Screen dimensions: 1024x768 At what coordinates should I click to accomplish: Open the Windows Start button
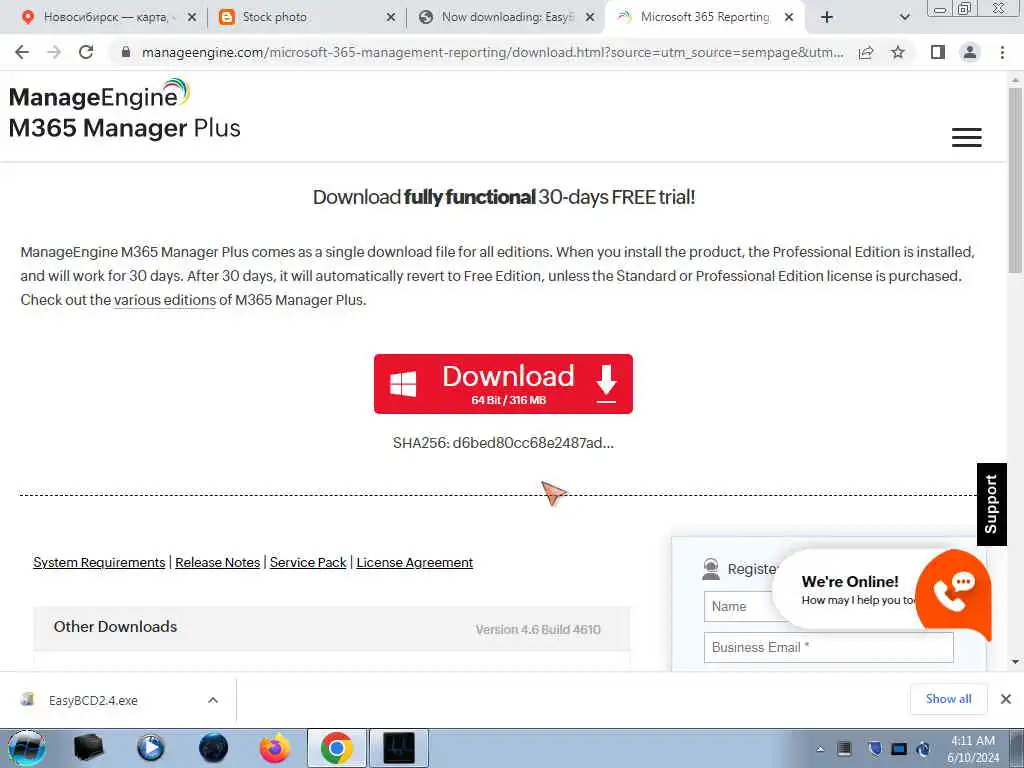coord(27,748)
